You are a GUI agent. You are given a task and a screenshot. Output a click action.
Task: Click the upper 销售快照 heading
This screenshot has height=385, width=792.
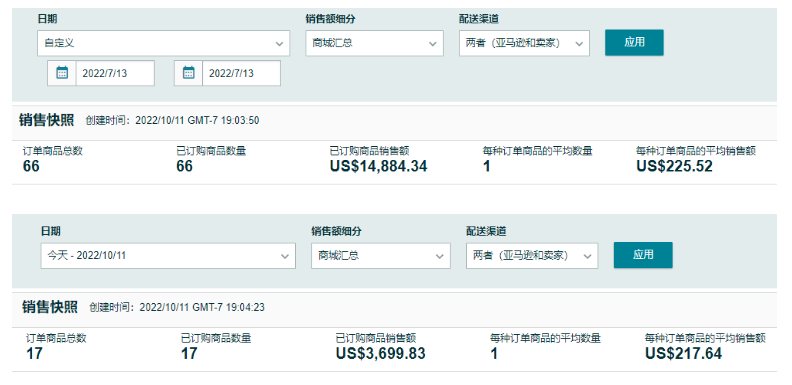click(x=46, y=120)
